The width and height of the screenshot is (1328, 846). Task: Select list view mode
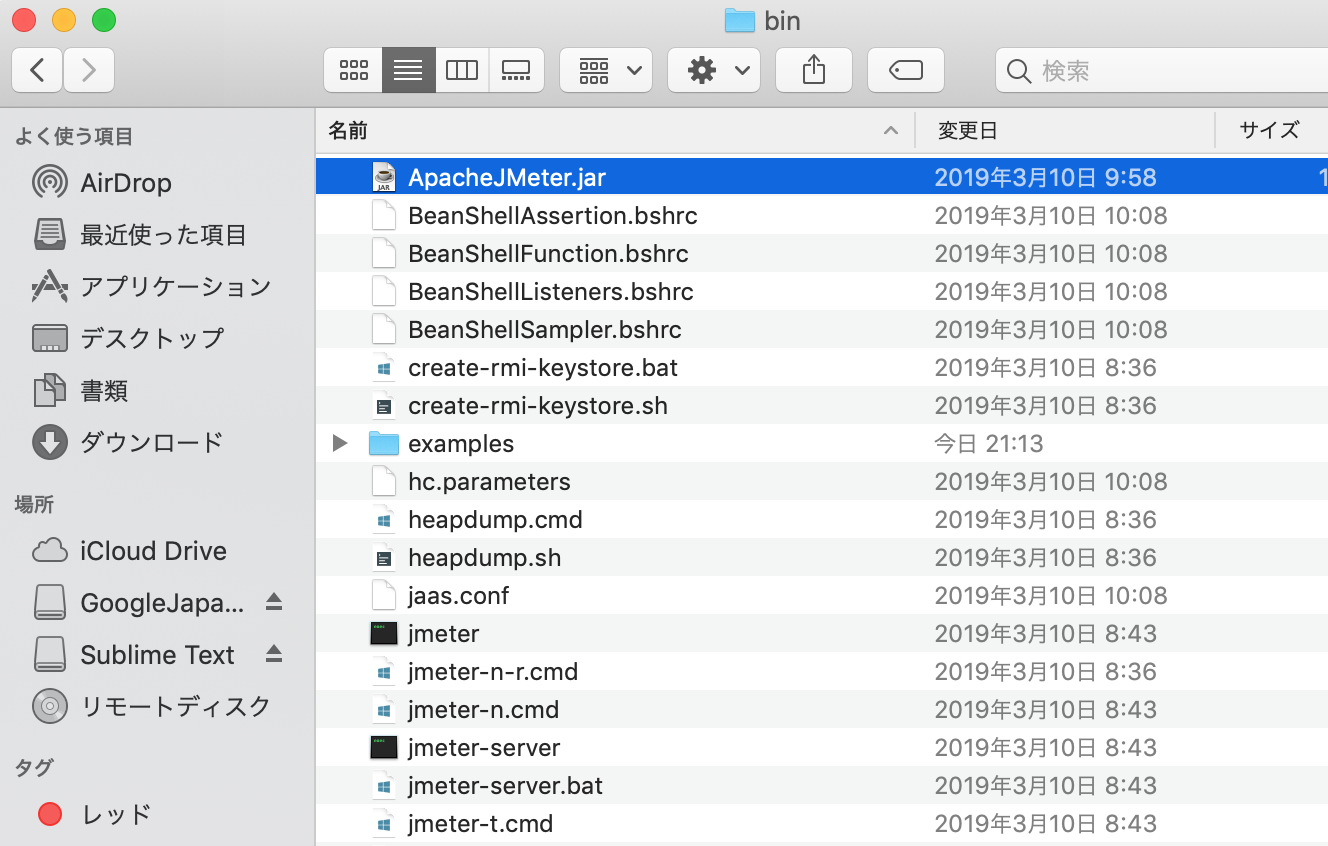(x=408, y=69)
